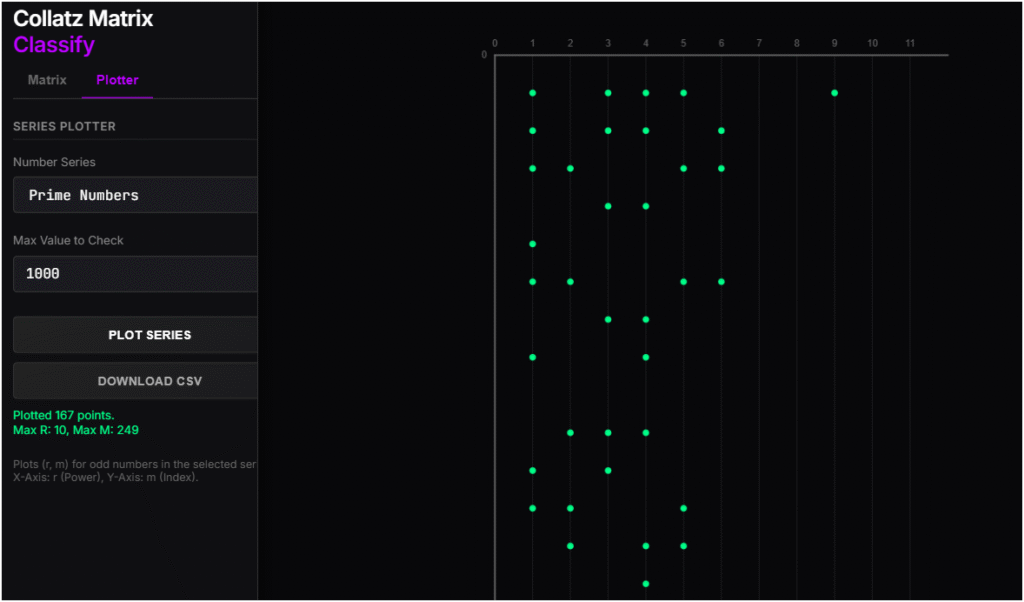Open the Number Series dropdown showing Prime Numbers

tap(135, 195)
